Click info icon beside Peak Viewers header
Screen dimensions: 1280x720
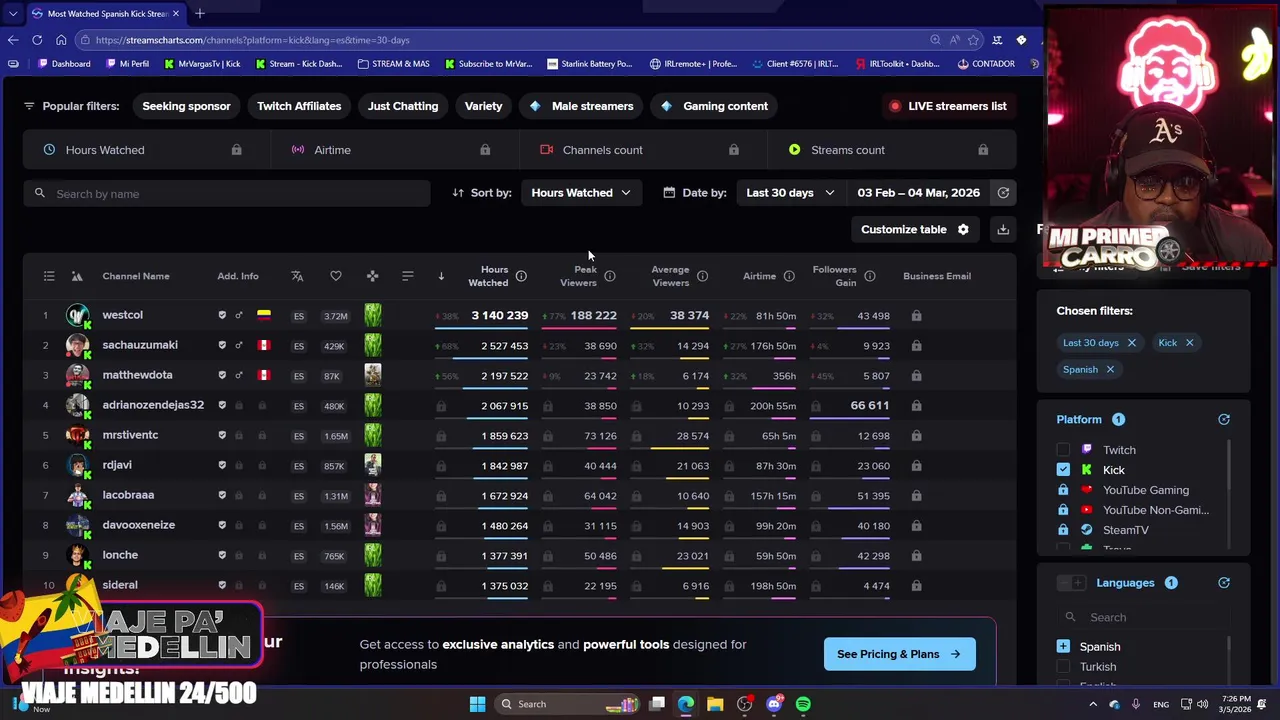(x=610, y=276)
